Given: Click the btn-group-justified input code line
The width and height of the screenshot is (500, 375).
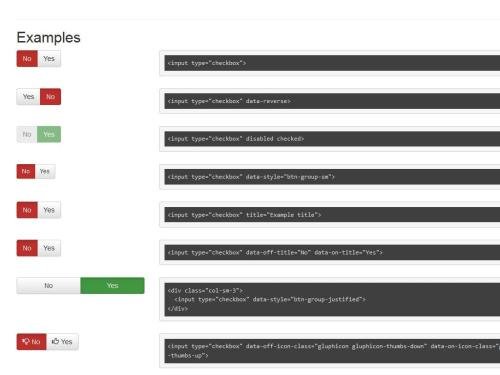Looking at the screenshot, I should [270, 300].
